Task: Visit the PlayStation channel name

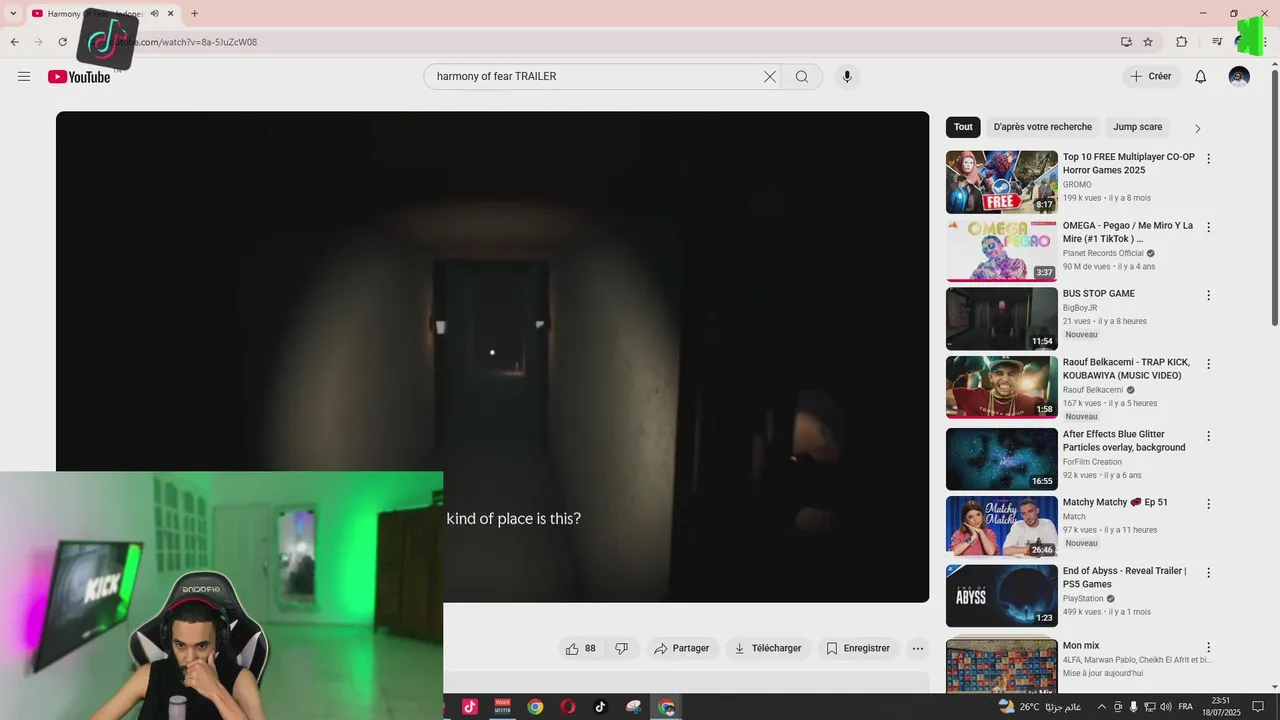Action: (1083, 598)
